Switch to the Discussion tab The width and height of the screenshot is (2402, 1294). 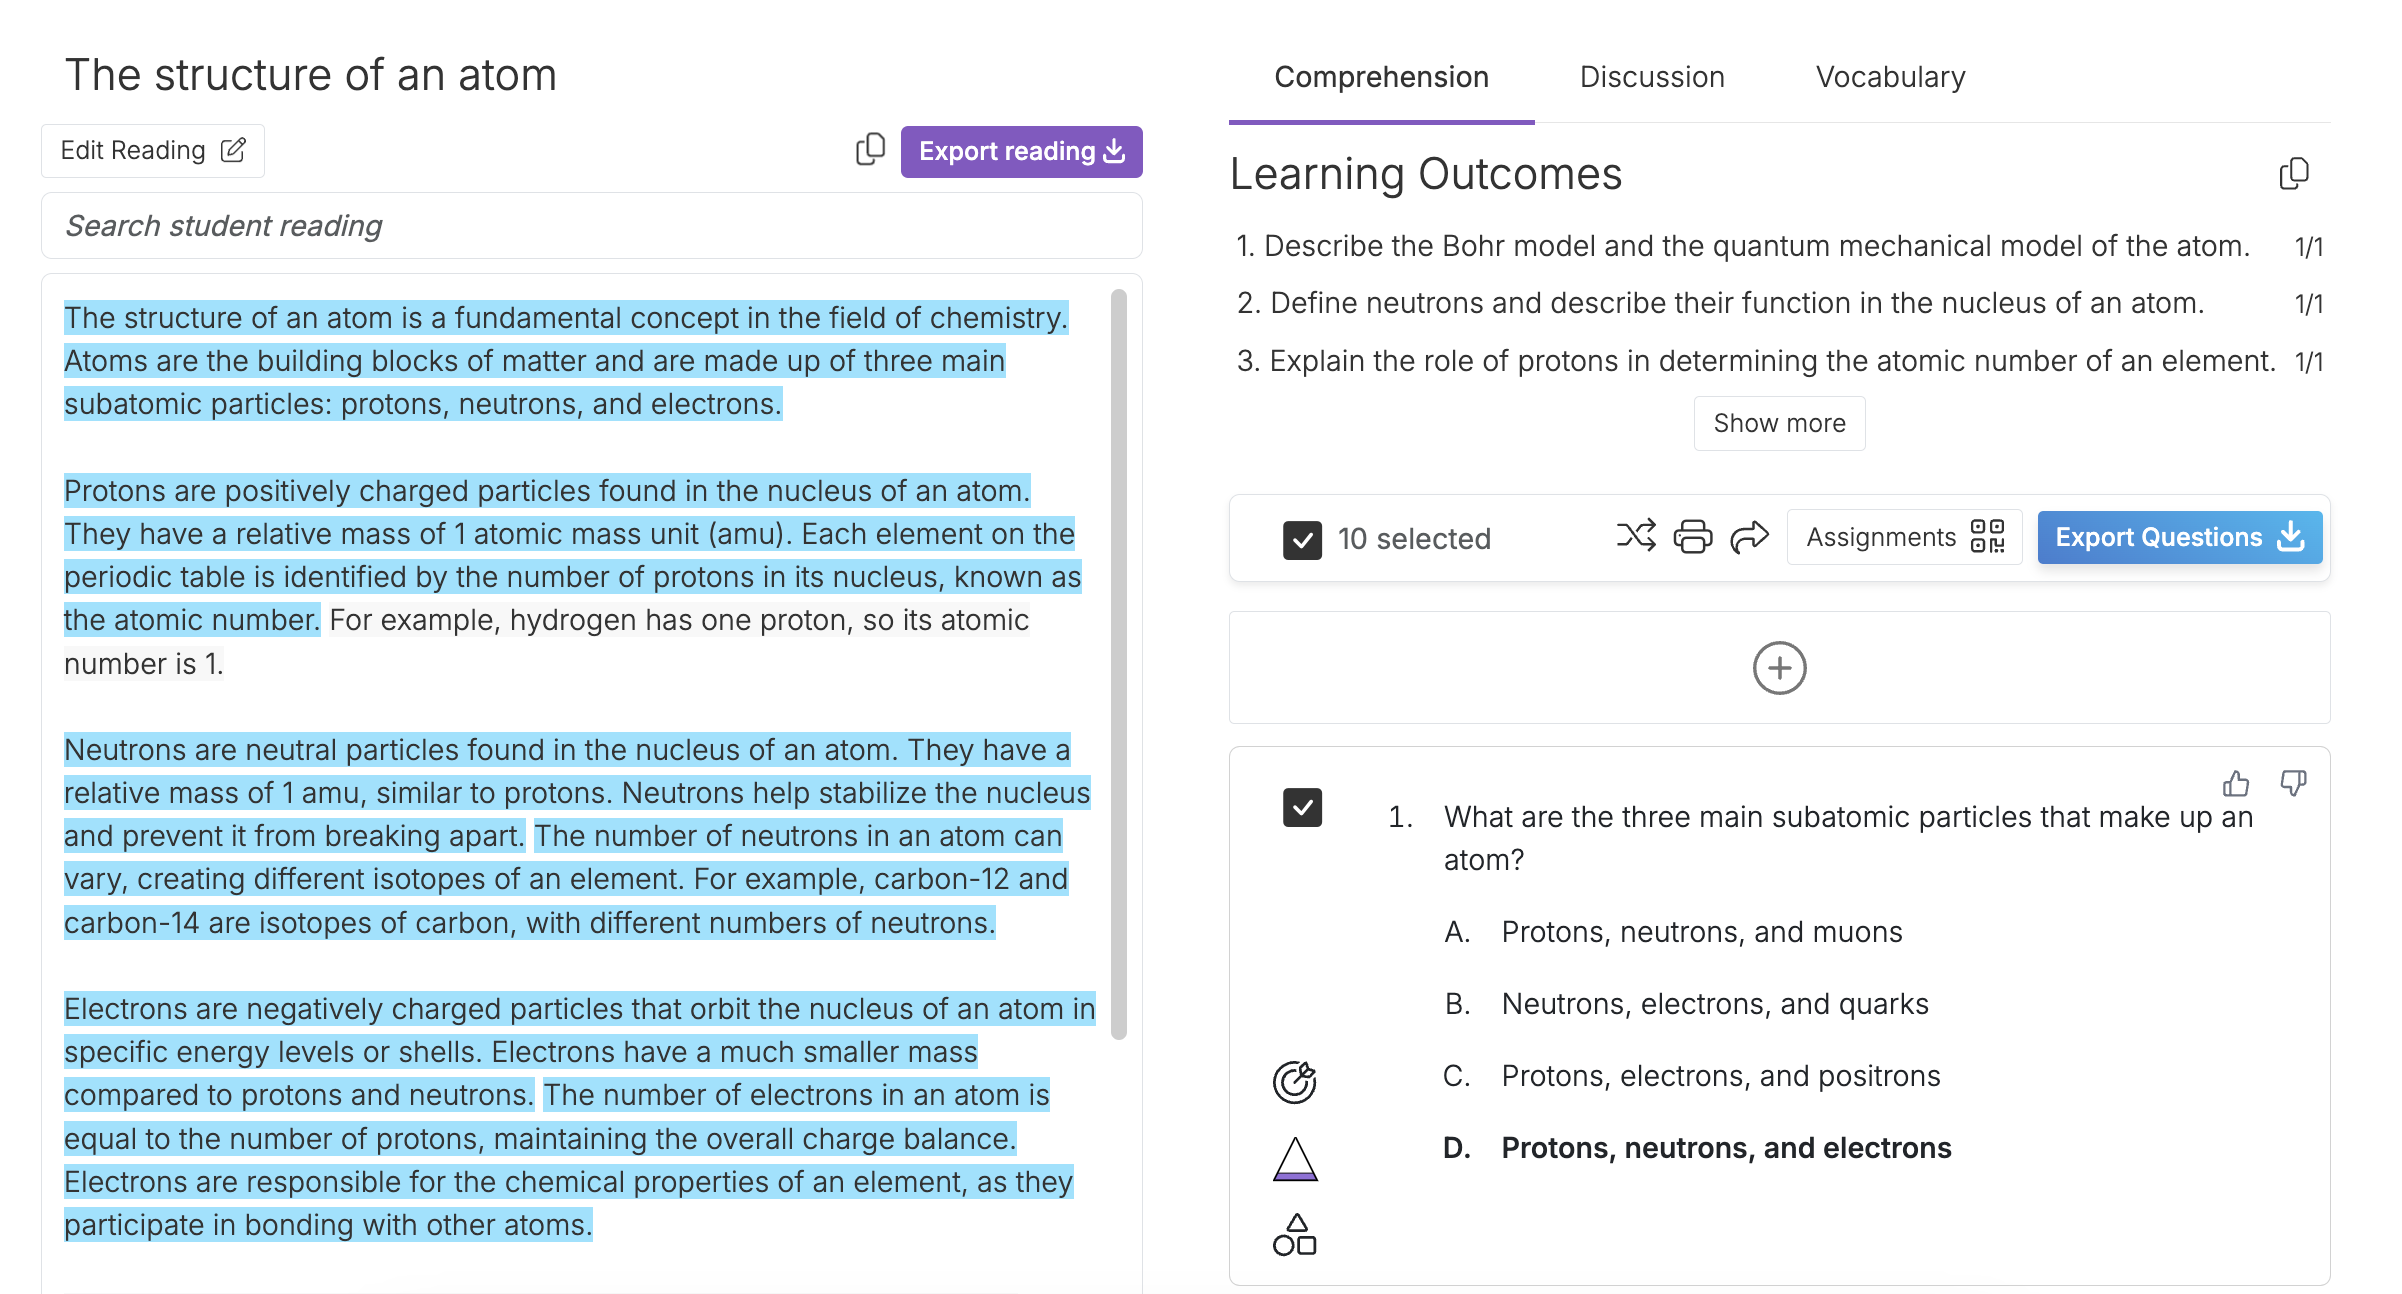pyautogui.click(x=1651, y=77)
